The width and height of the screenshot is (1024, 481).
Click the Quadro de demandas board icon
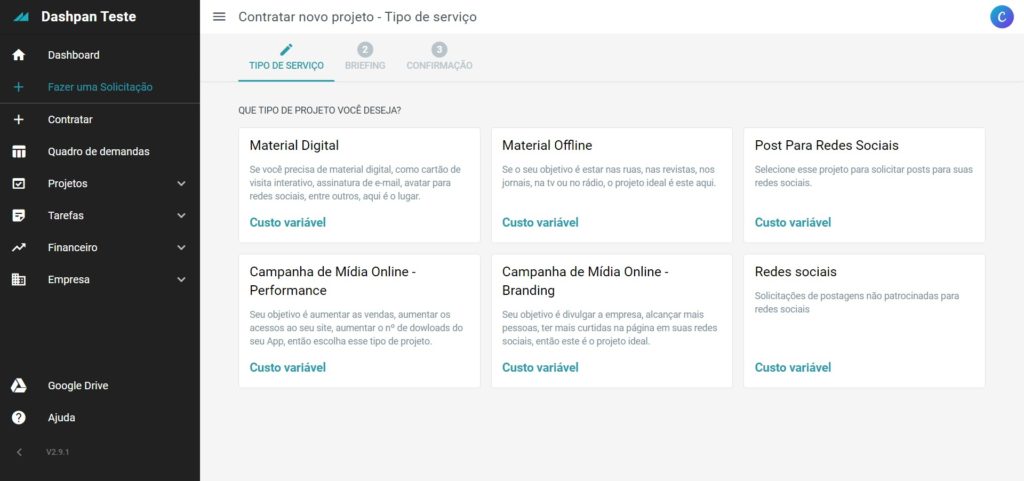[19, 151]
